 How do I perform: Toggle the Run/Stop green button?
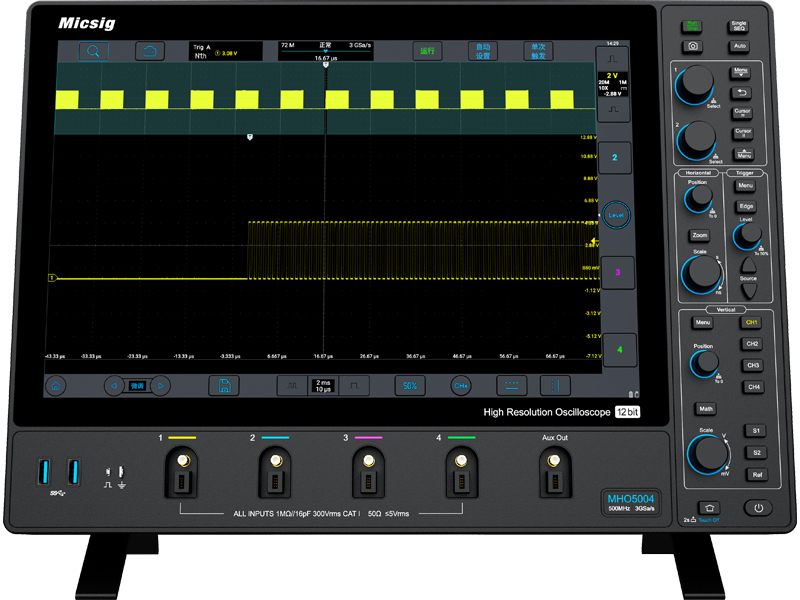(692, 27)
